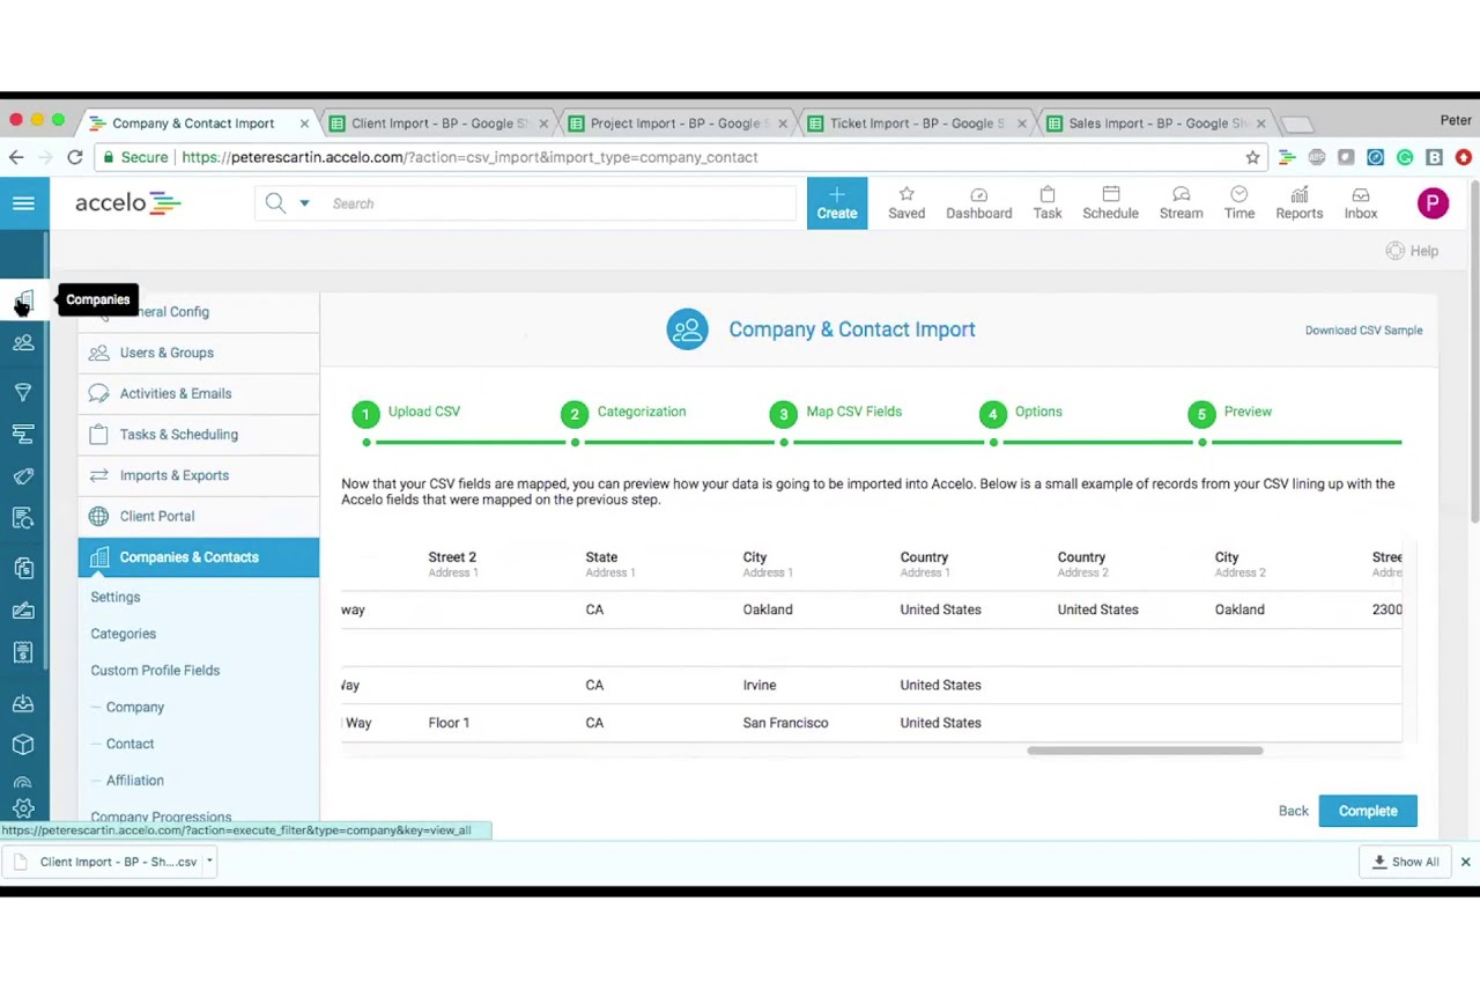Switch to Sales Import browser tab
The image size is (1480, 987).
click(x=1155, y=123)
